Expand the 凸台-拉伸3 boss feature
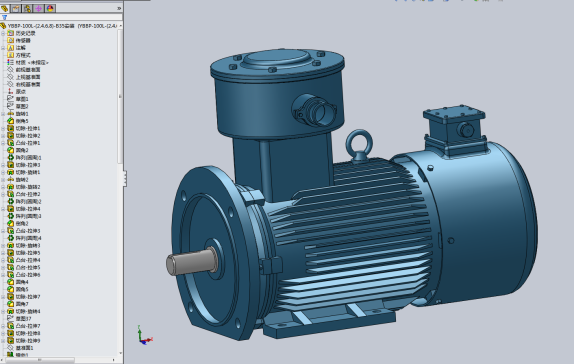This screenshot has height=364, width=574. coord(3,231)
